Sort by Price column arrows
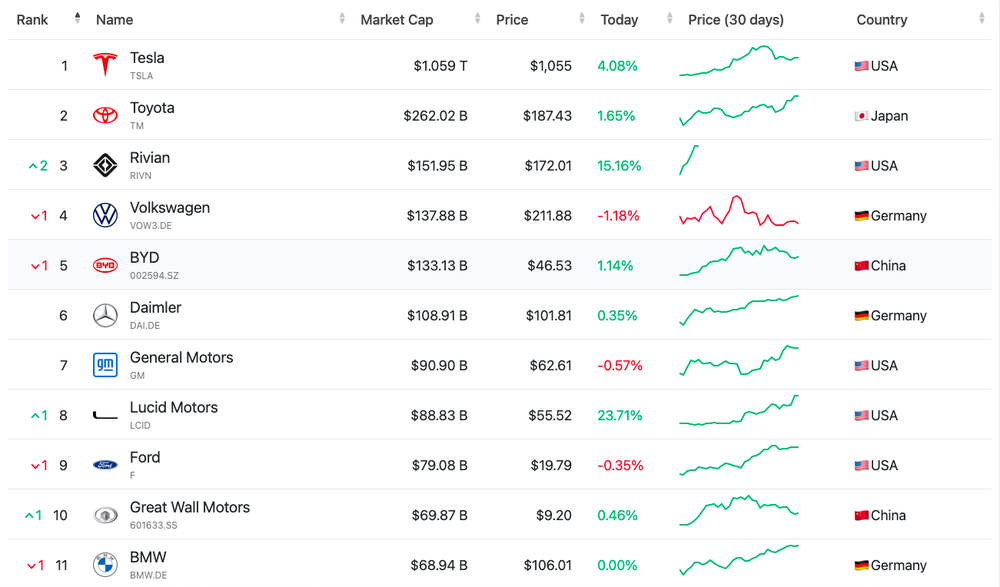1000x587 pixels. click(x=582, y=19)
